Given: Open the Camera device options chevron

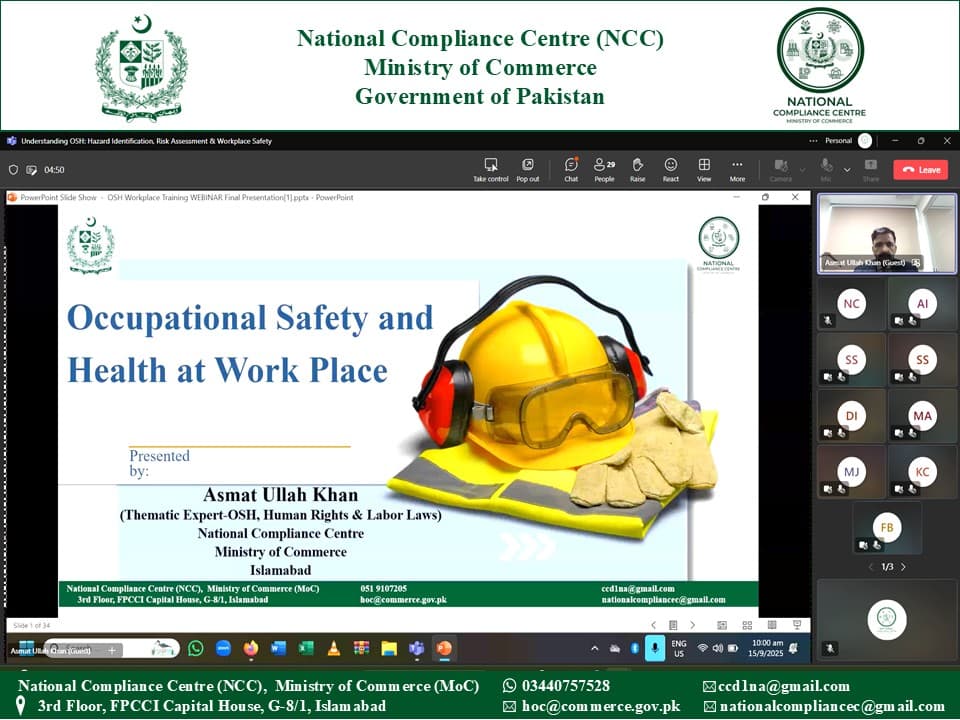Looking at the screenshot, I should 801,170.
